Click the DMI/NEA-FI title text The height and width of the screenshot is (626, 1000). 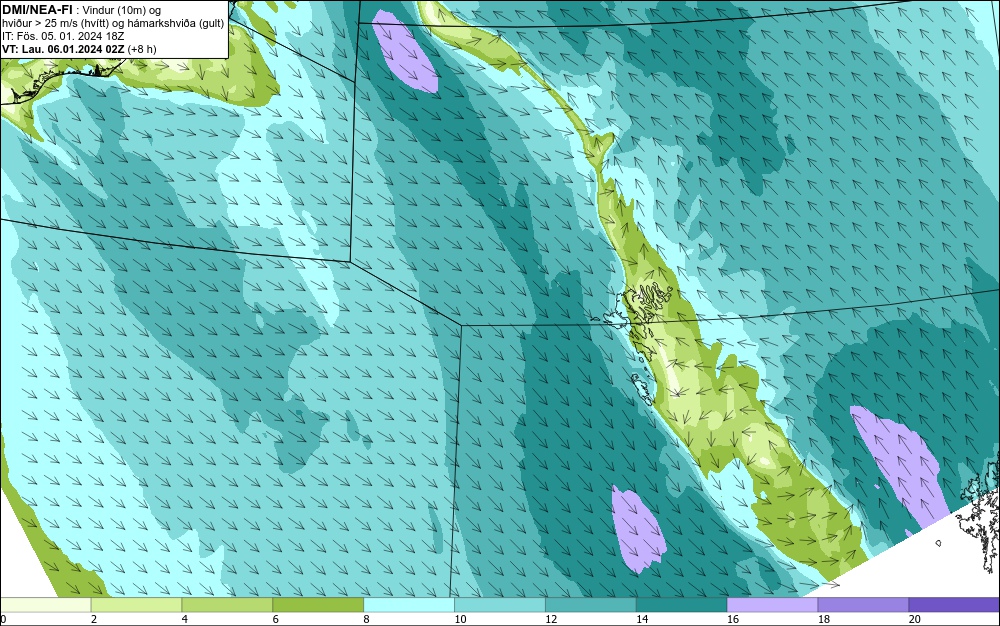click(37, 10)
